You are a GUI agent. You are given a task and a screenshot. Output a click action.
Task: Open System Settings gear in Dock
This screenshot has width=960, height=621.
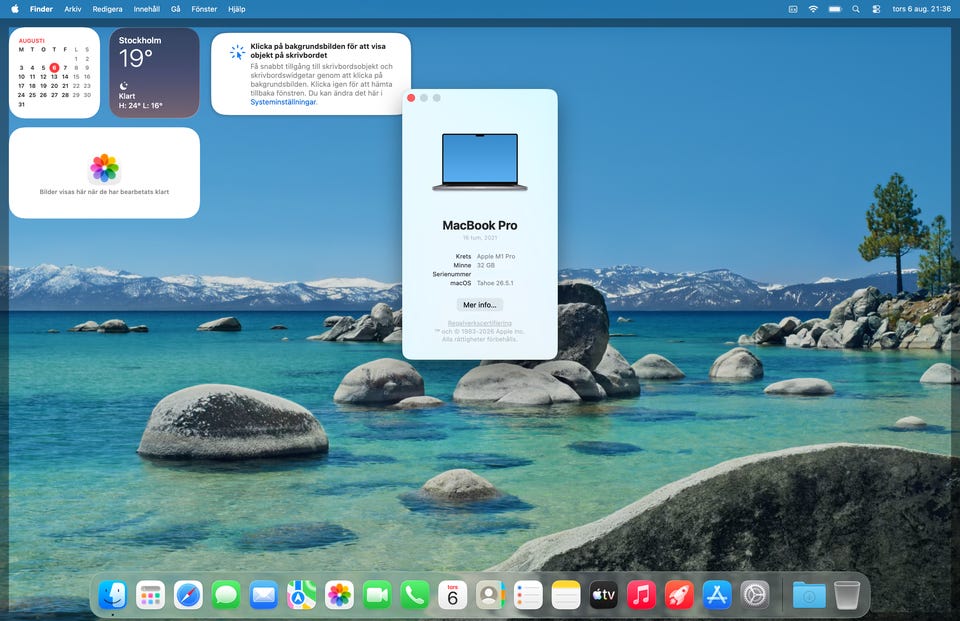click(755, 595)
